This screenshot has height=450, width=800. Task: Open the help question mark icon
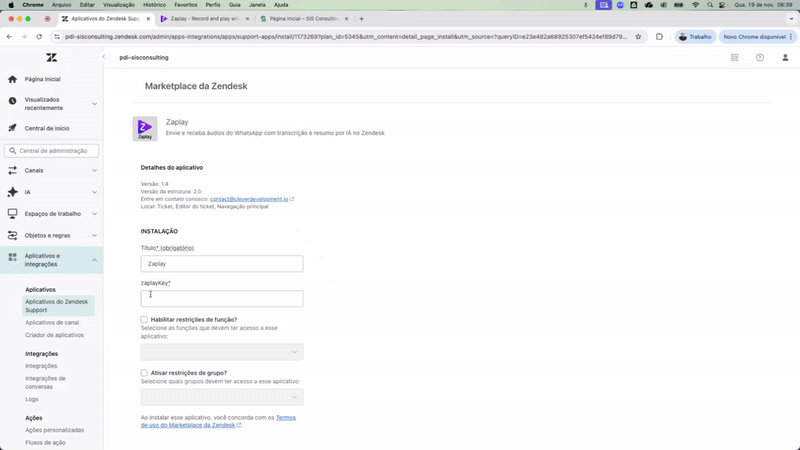coord(760,58)
